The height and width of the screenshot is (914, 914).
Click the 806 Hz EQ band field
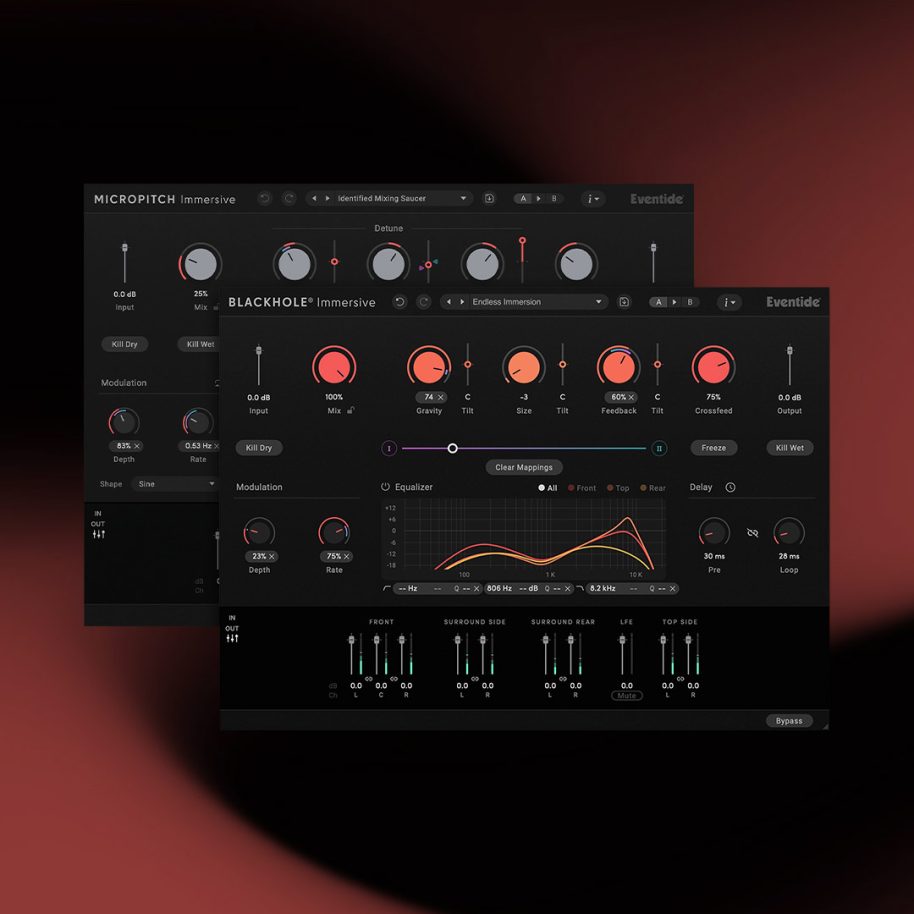[499, 588]
